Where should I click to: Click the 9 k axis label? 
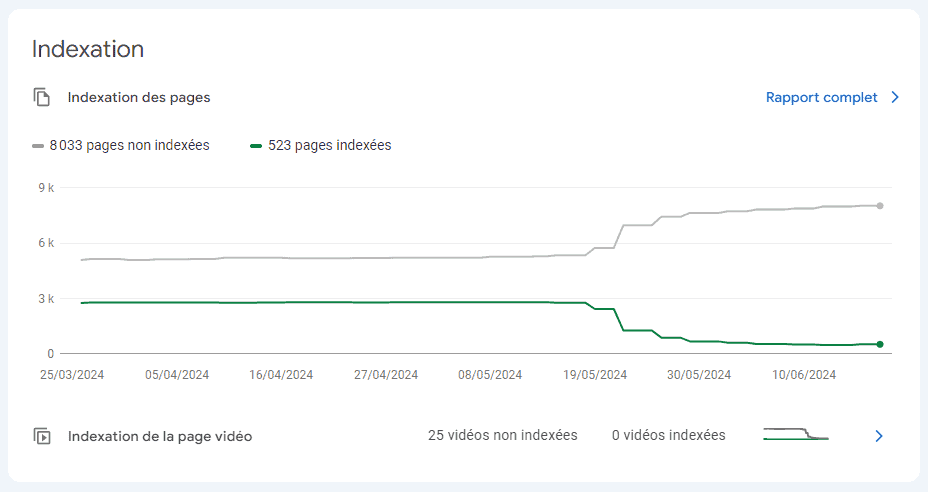coord(45,188)
